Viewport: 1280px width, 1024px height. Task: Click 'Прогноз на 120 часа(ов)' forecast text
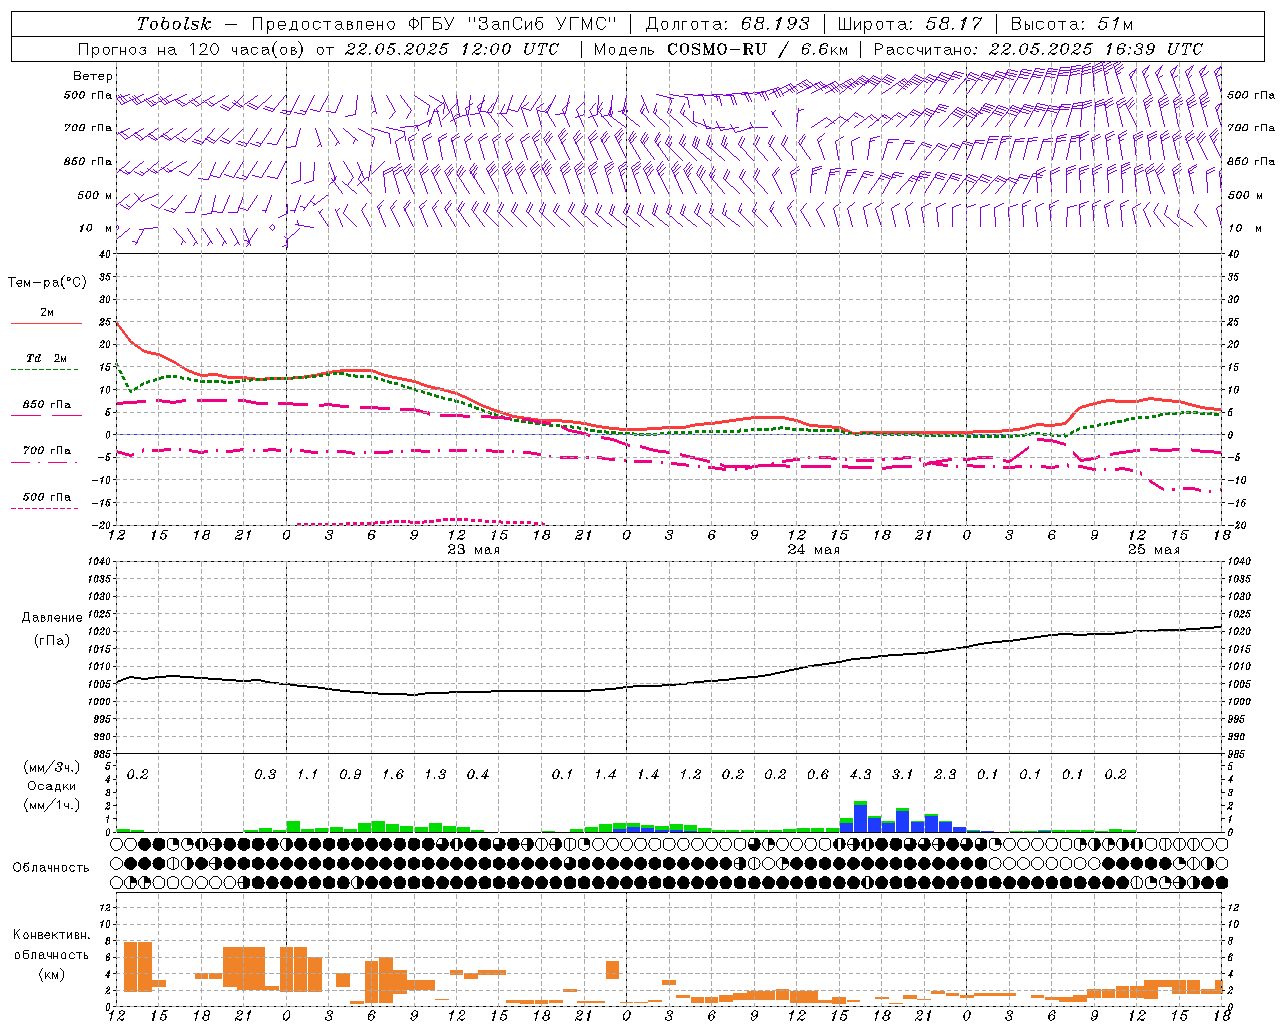pyautogui.click(x=191, y=49)
